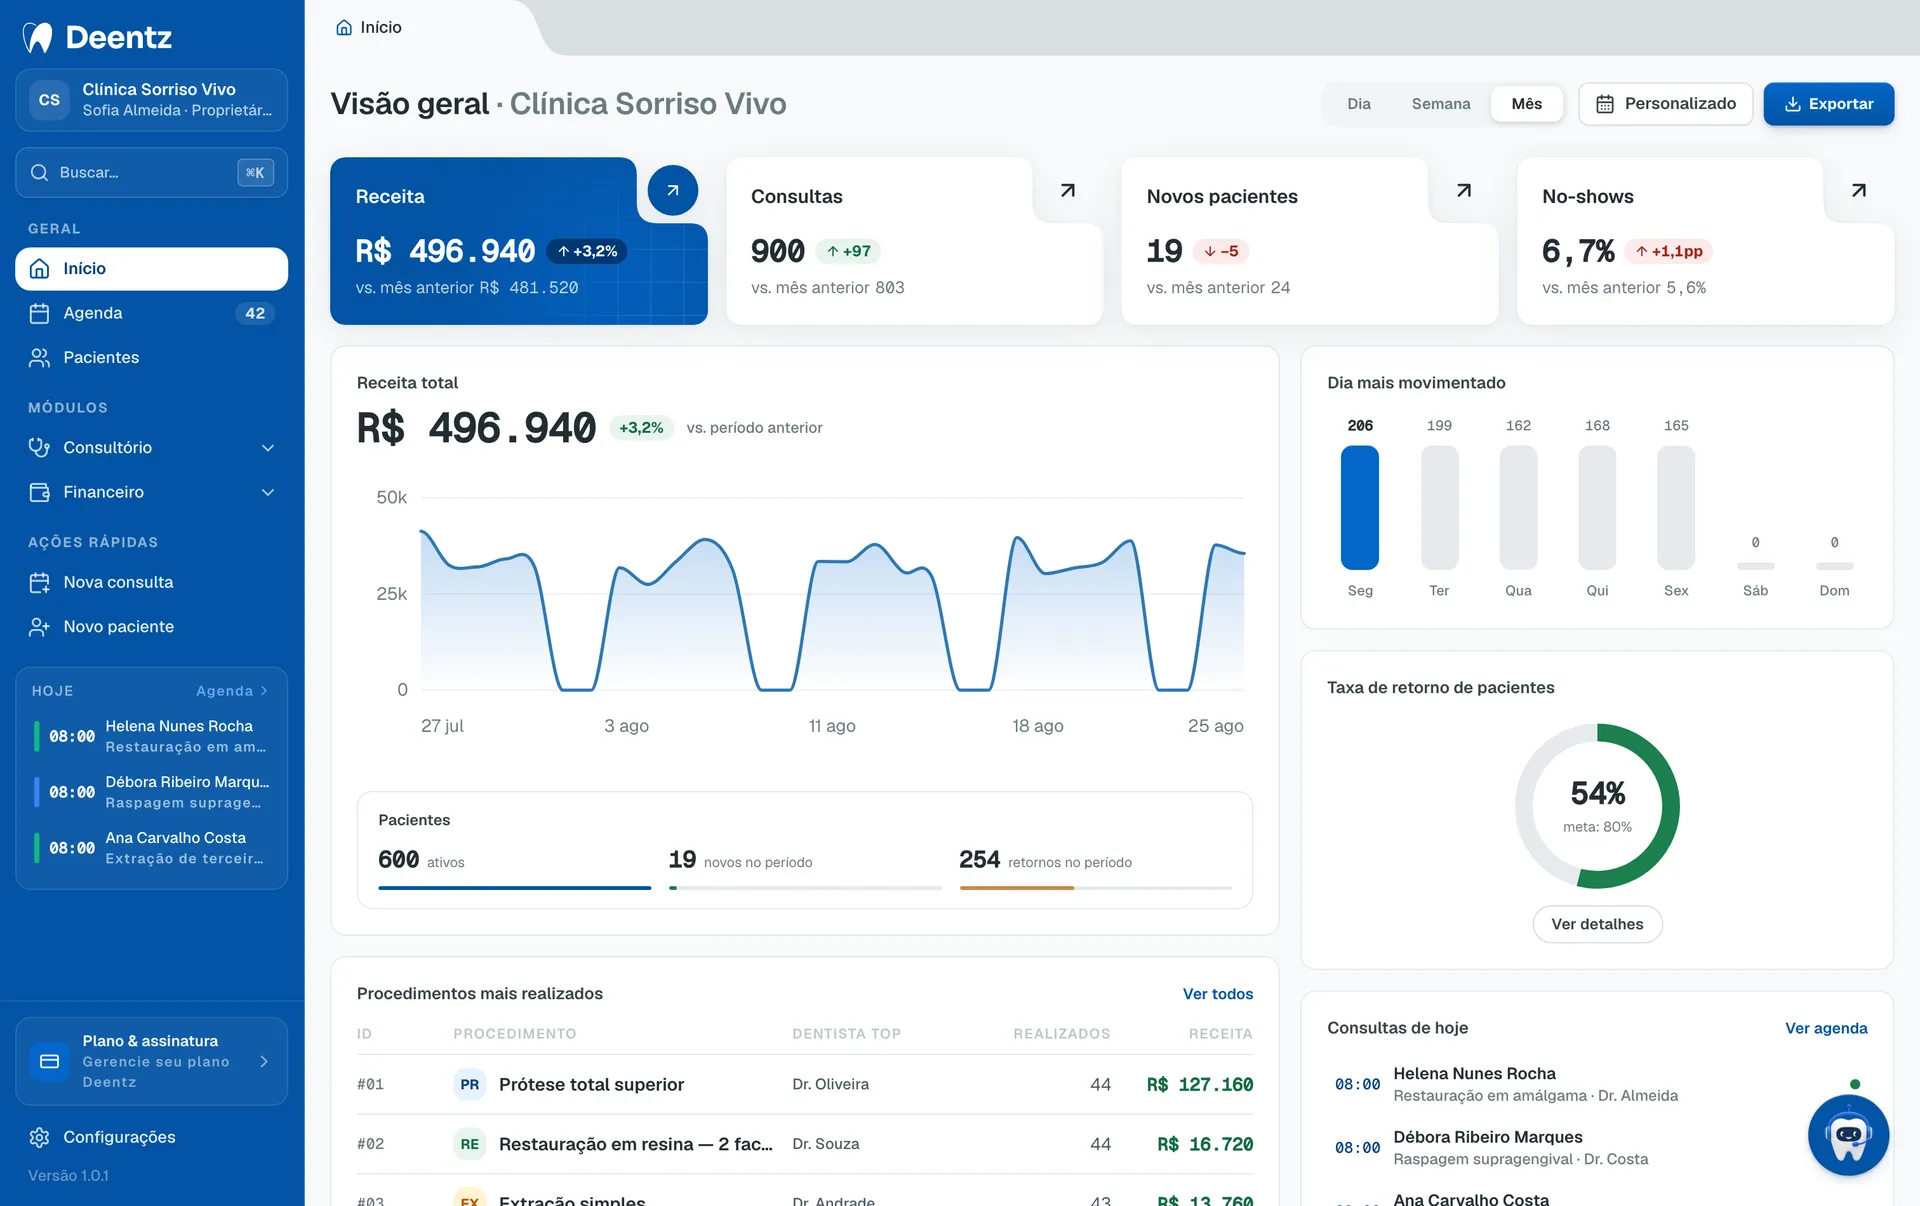Screen dimensions: 1920x1206
Task: Click the blue Seg bar in chart
Action: tap(1360, 508)
